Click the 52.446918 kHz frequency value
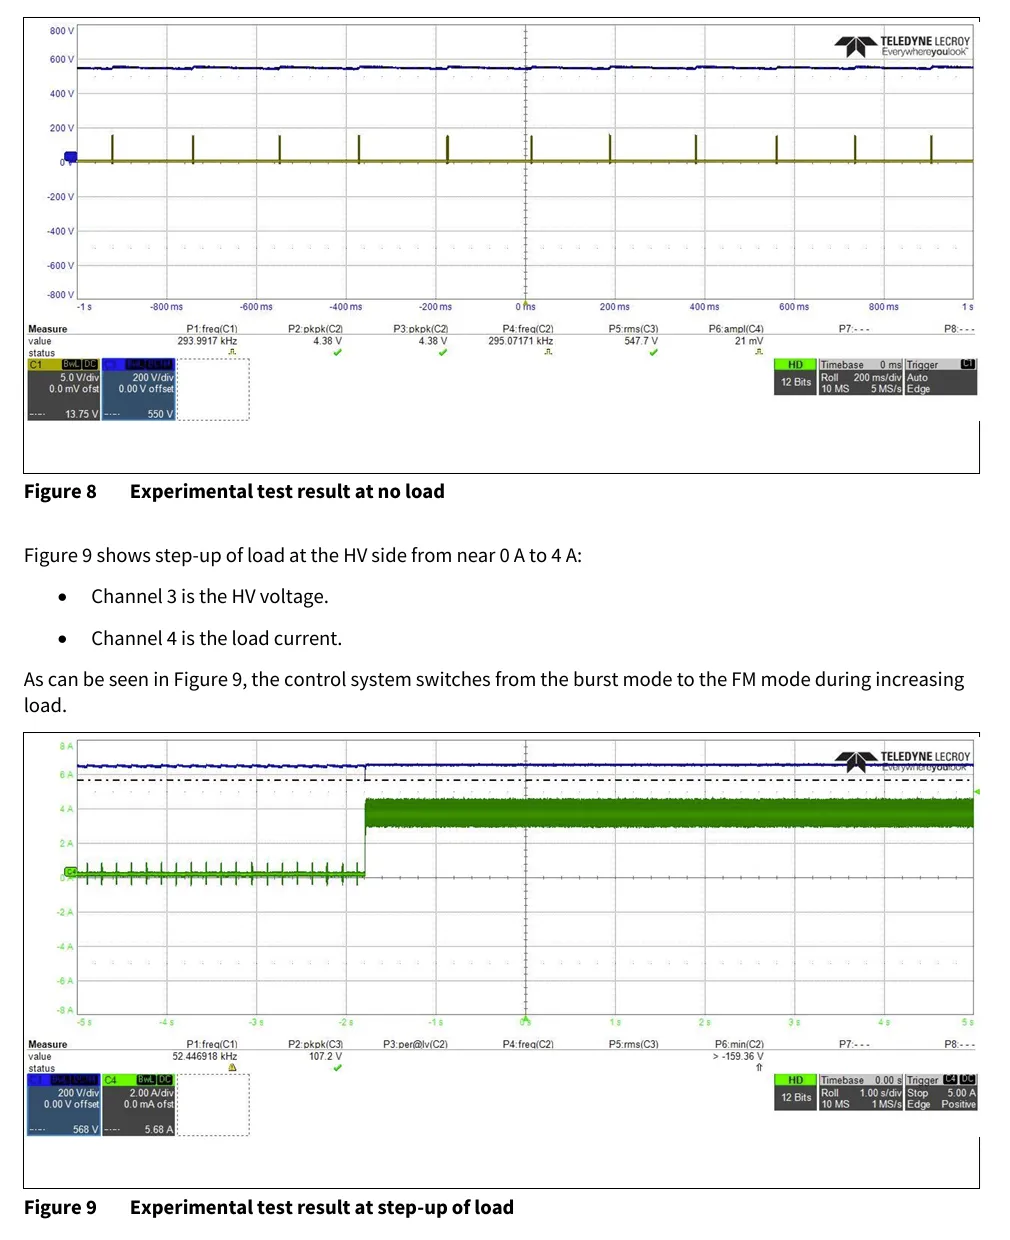The width and height of the screenshot is (1010, 1240). click(205, 1056)
